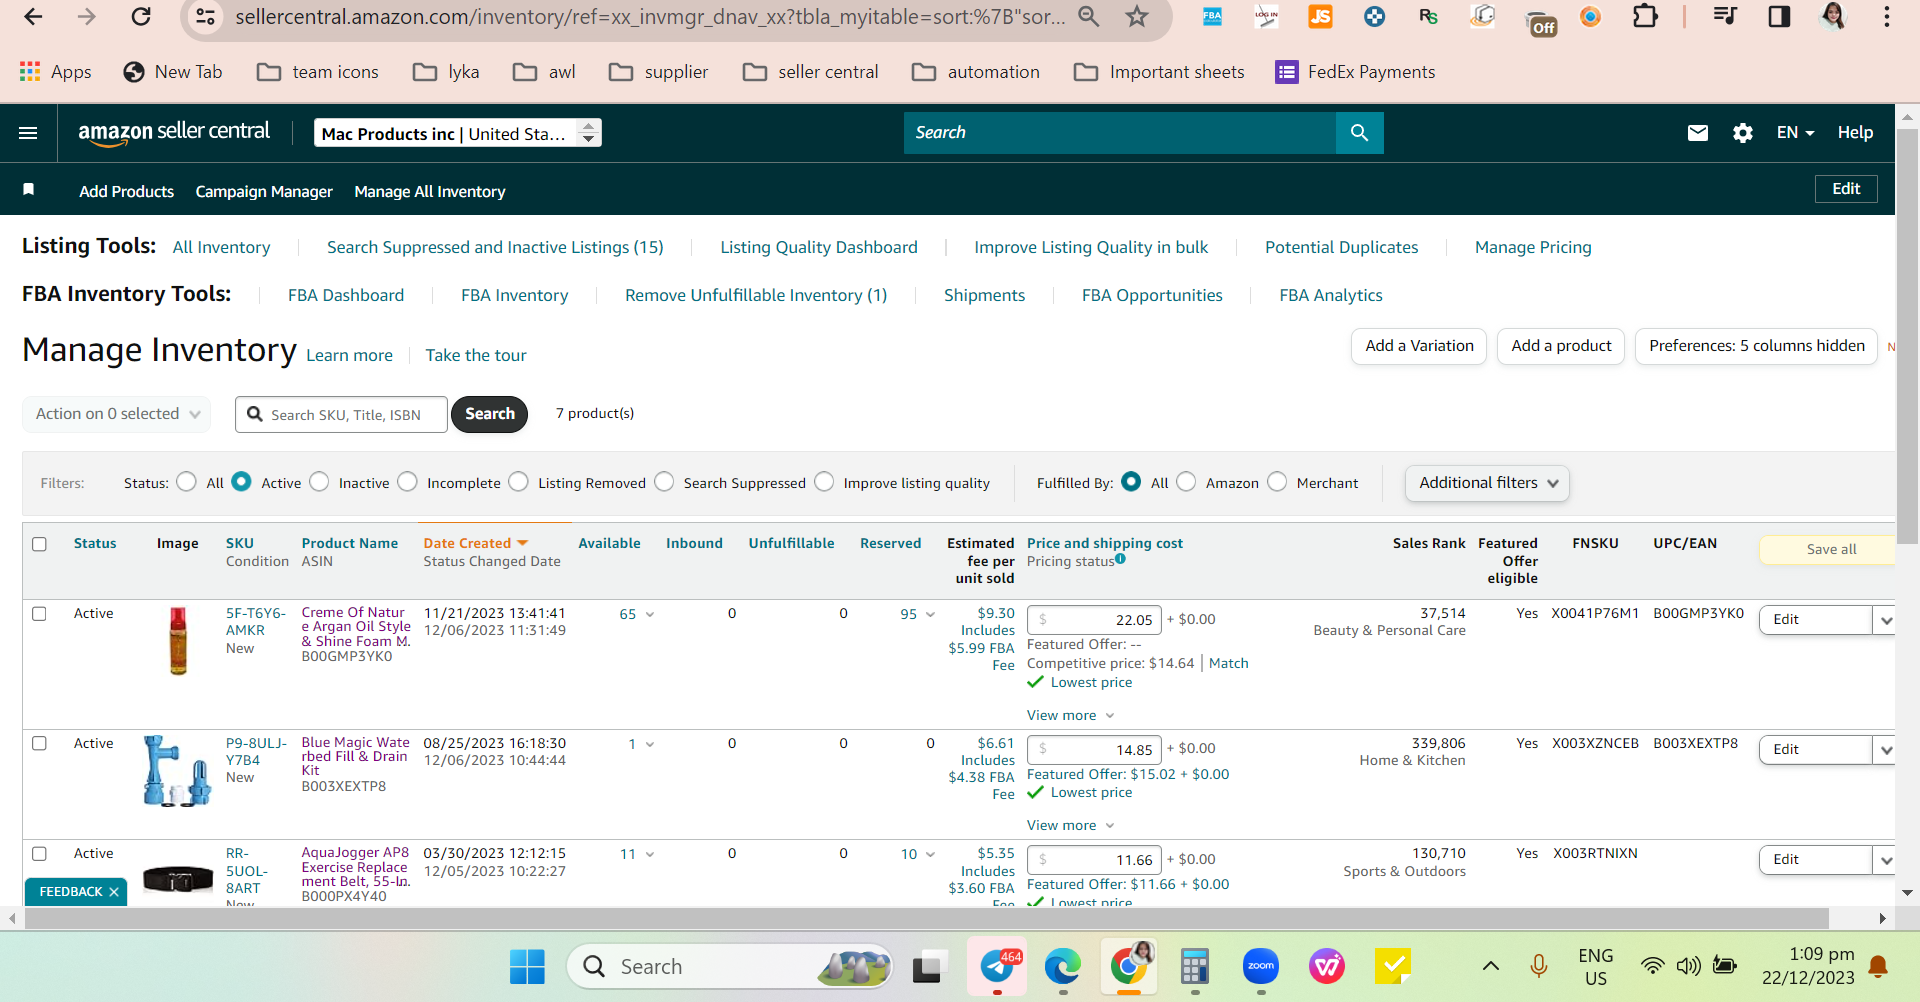
Task: Reload the page with the refresh icon
Action: pyautogui.click(x=141, y=17)
